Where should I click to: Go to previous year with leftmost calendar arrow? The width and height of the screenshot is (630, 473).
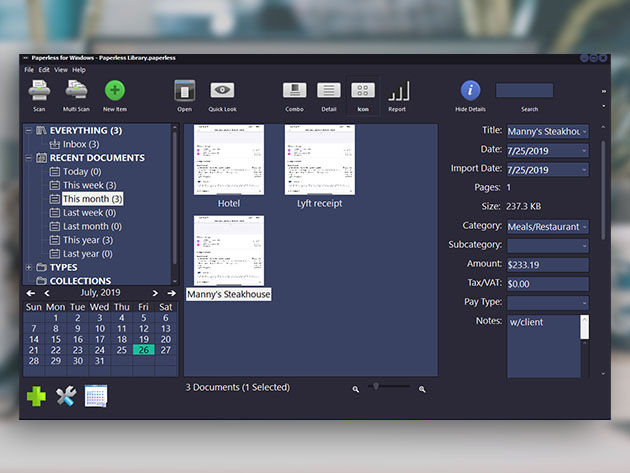[x=31, y=293]
